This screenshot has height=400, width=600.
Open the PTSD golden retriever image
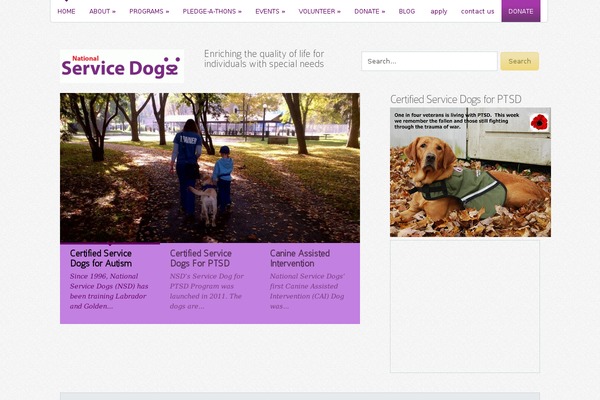pyautogui.click(x=470, y=172)
